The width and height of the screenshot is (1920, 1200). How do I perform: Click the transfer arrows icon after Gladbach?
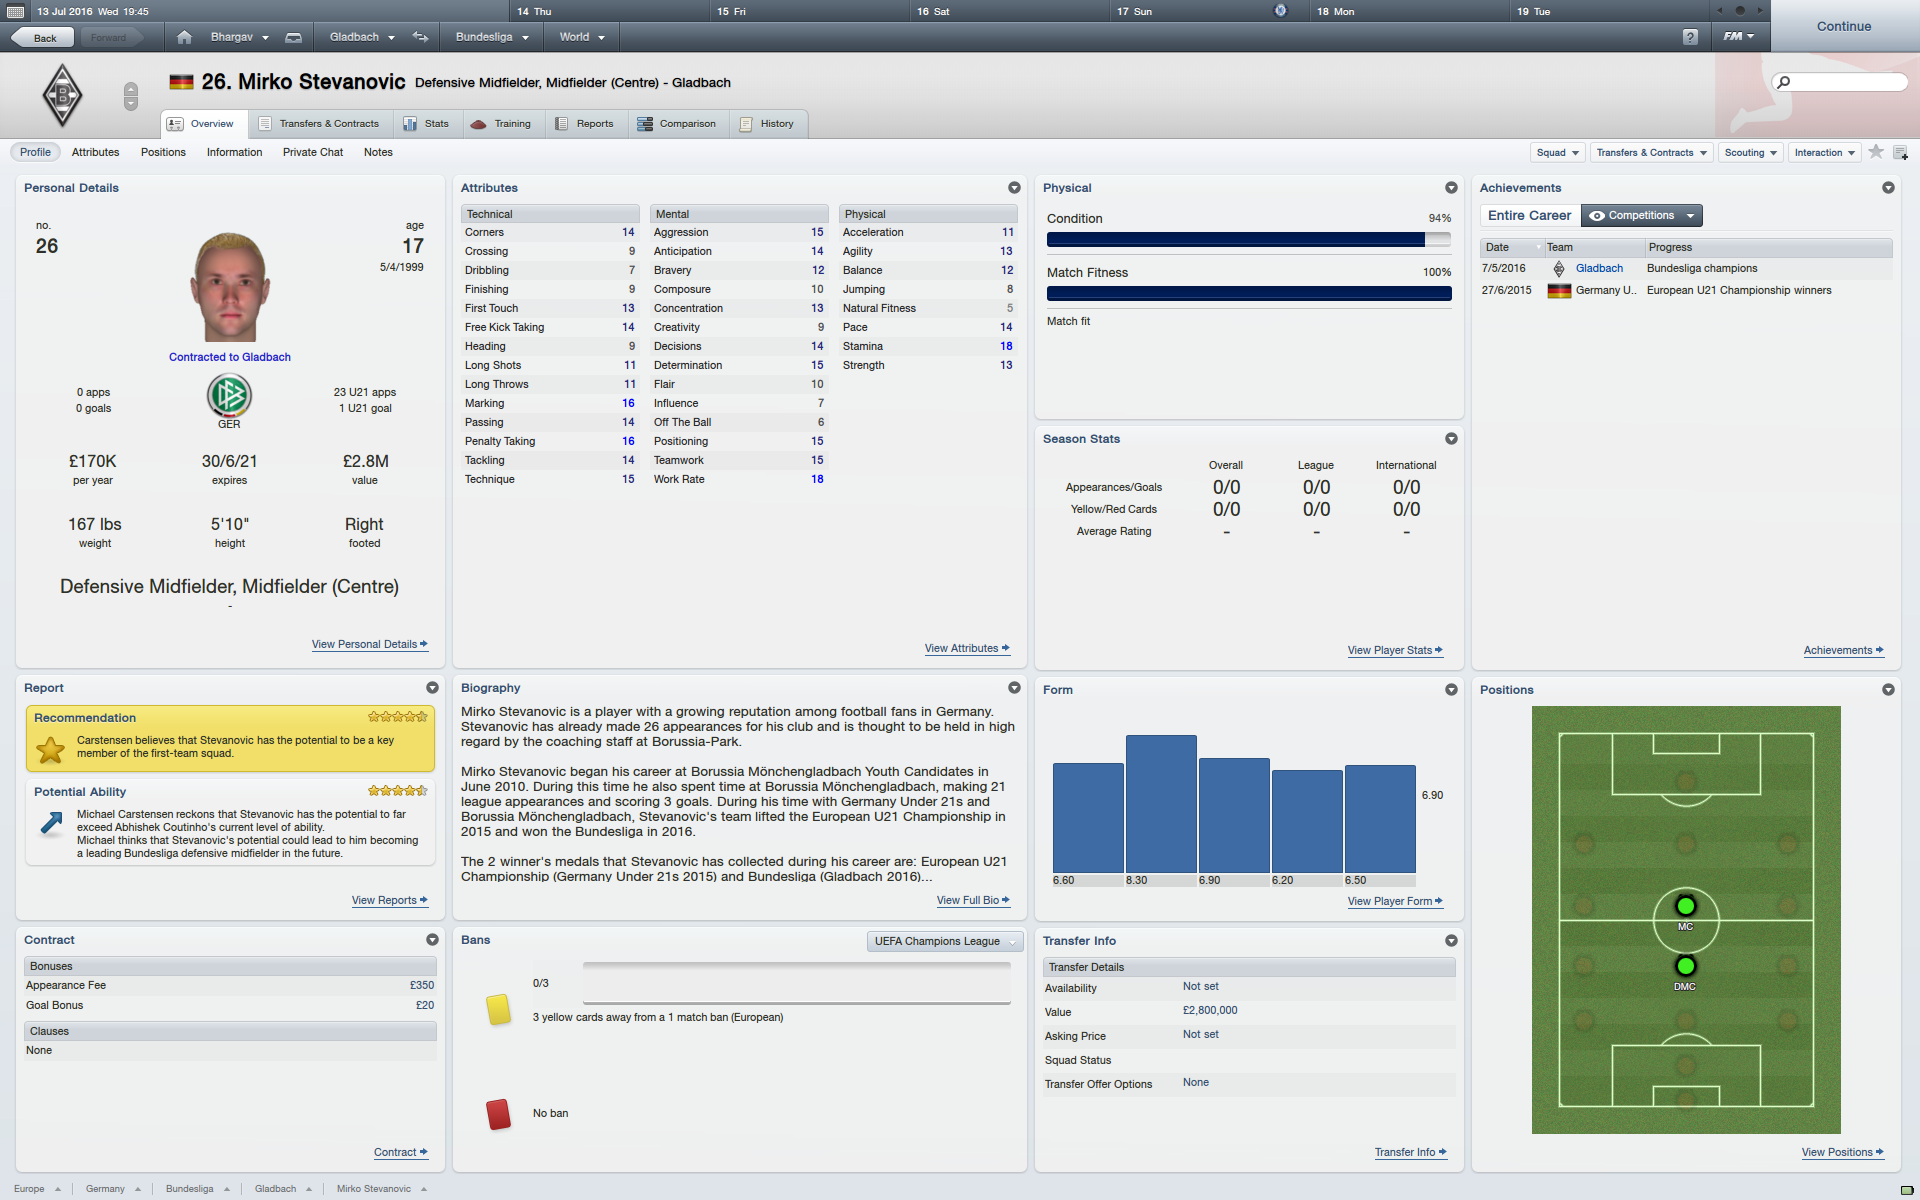[x=420, y=37]
